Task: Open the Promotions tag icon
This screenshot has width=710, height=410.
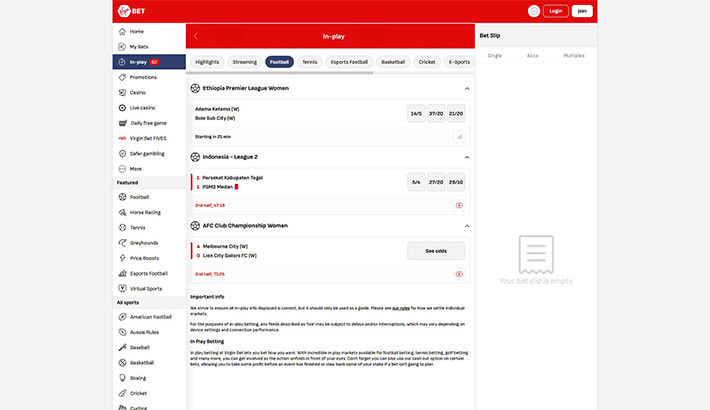Action: (x=122, y=77)
